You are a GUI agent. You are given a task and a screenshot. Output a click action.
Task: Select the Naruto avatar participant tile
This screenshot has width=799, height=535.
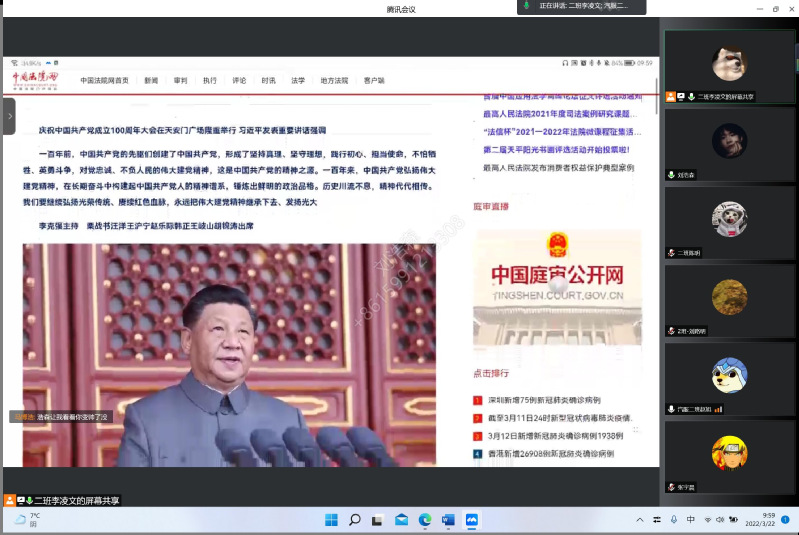[729, 455]
